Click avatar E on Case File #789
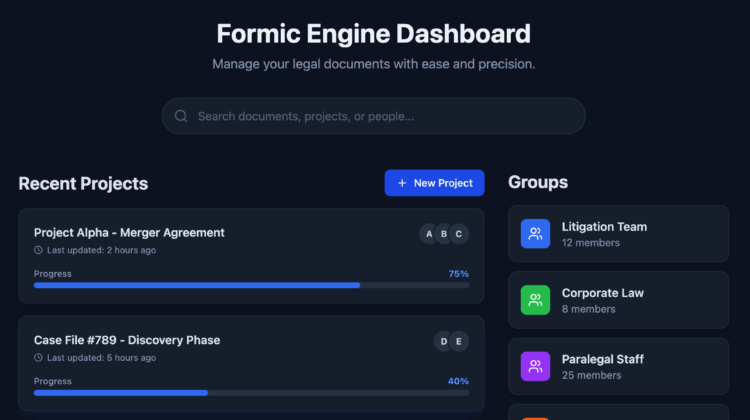The height and width of the screenshot is (420, 750). click(x=459, y=342)
